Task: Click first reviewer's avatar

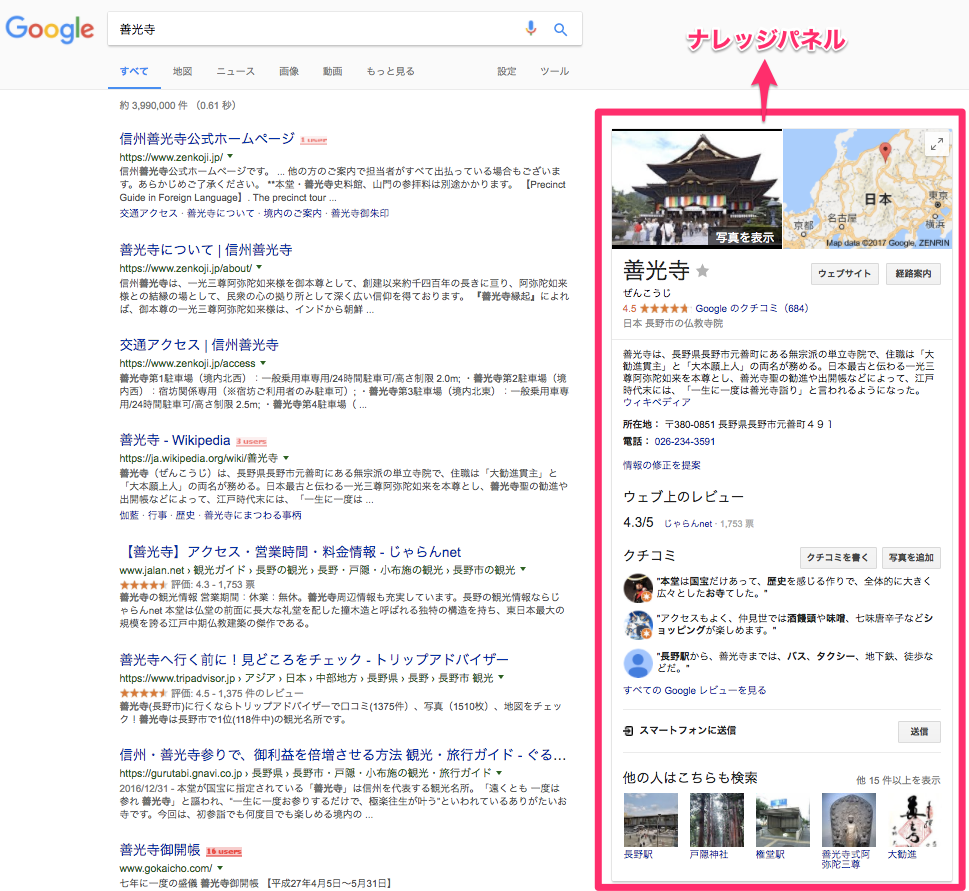Action: 638,588
